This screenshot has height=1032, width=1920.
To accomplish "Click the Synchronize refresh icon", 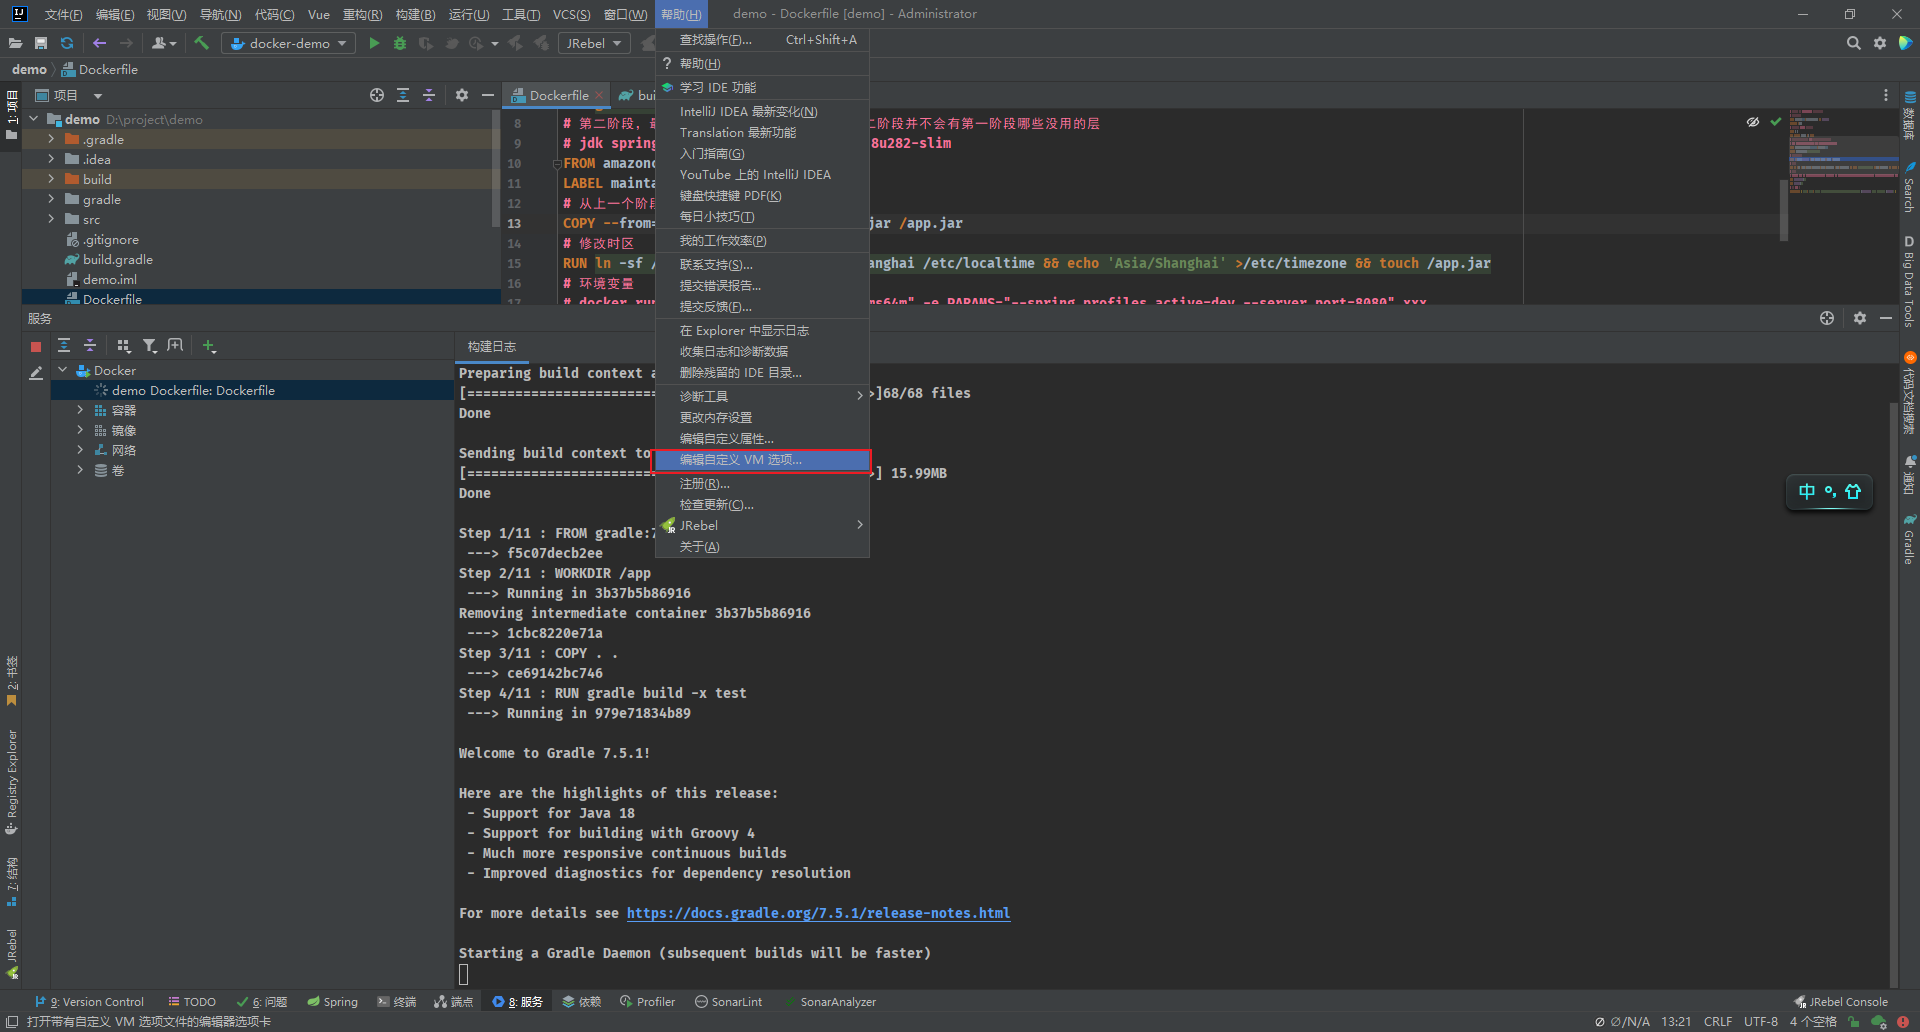I will point(67,43).
